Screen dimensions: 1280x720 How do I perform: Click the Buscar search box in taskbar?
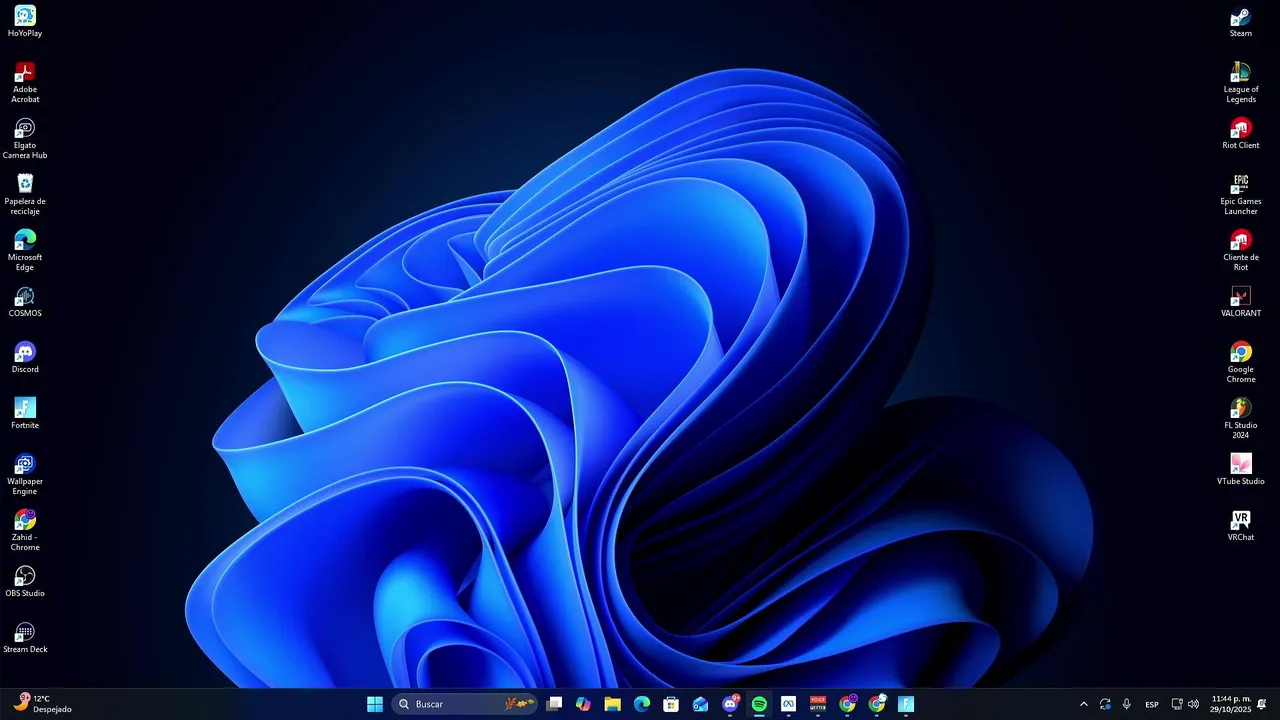pyautogui.click(x=465, y=704)
